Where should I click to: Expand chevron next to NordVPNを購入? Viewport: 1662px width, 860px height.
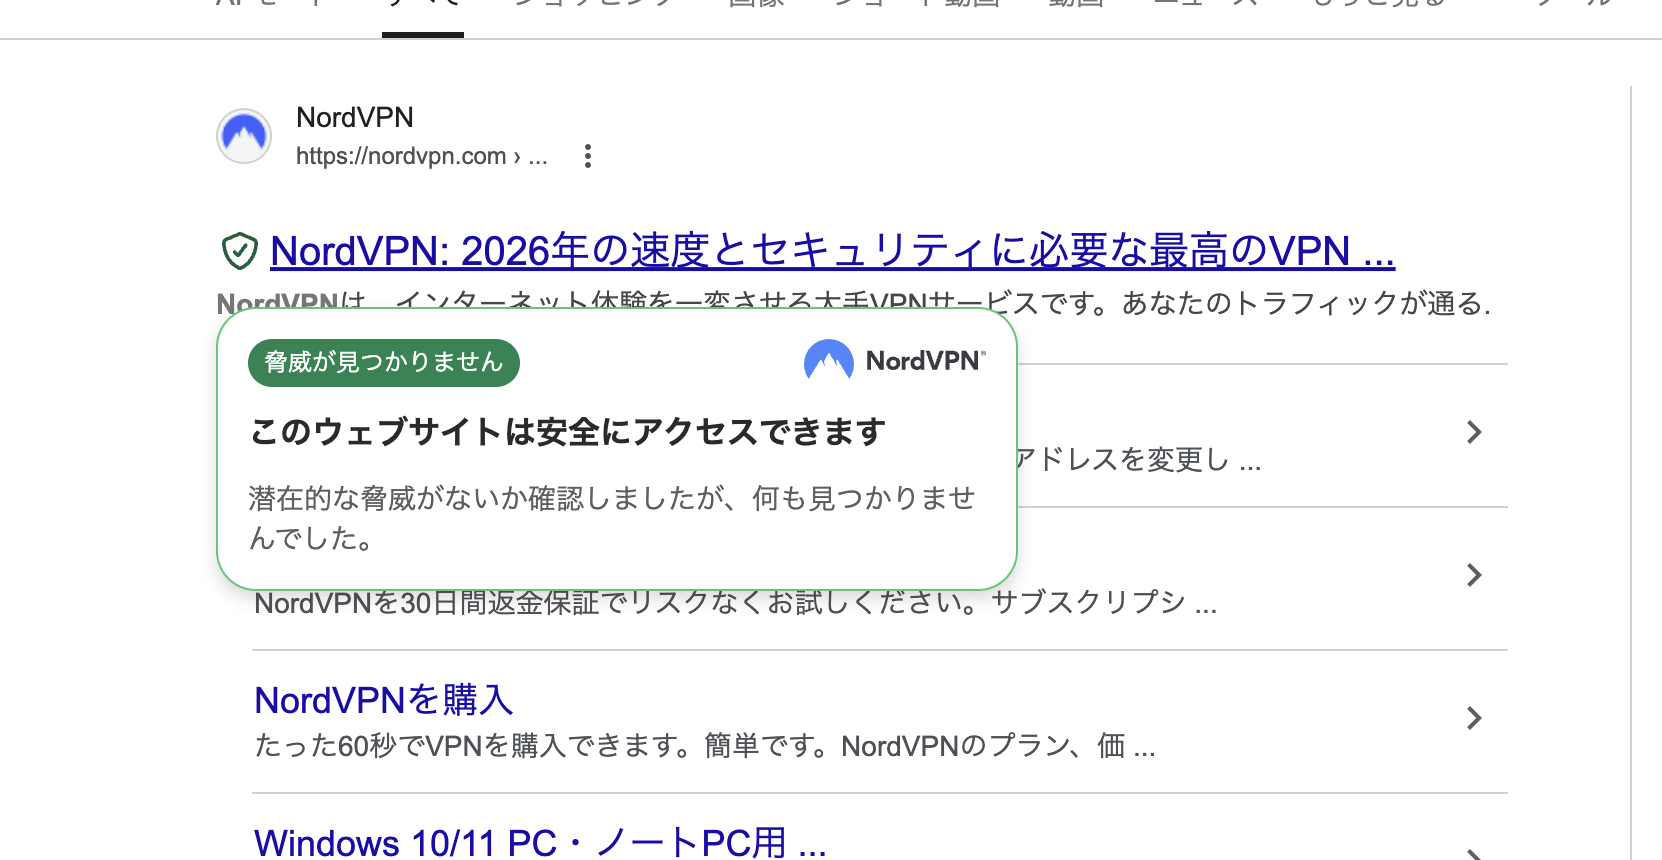tap(1474, 718)
